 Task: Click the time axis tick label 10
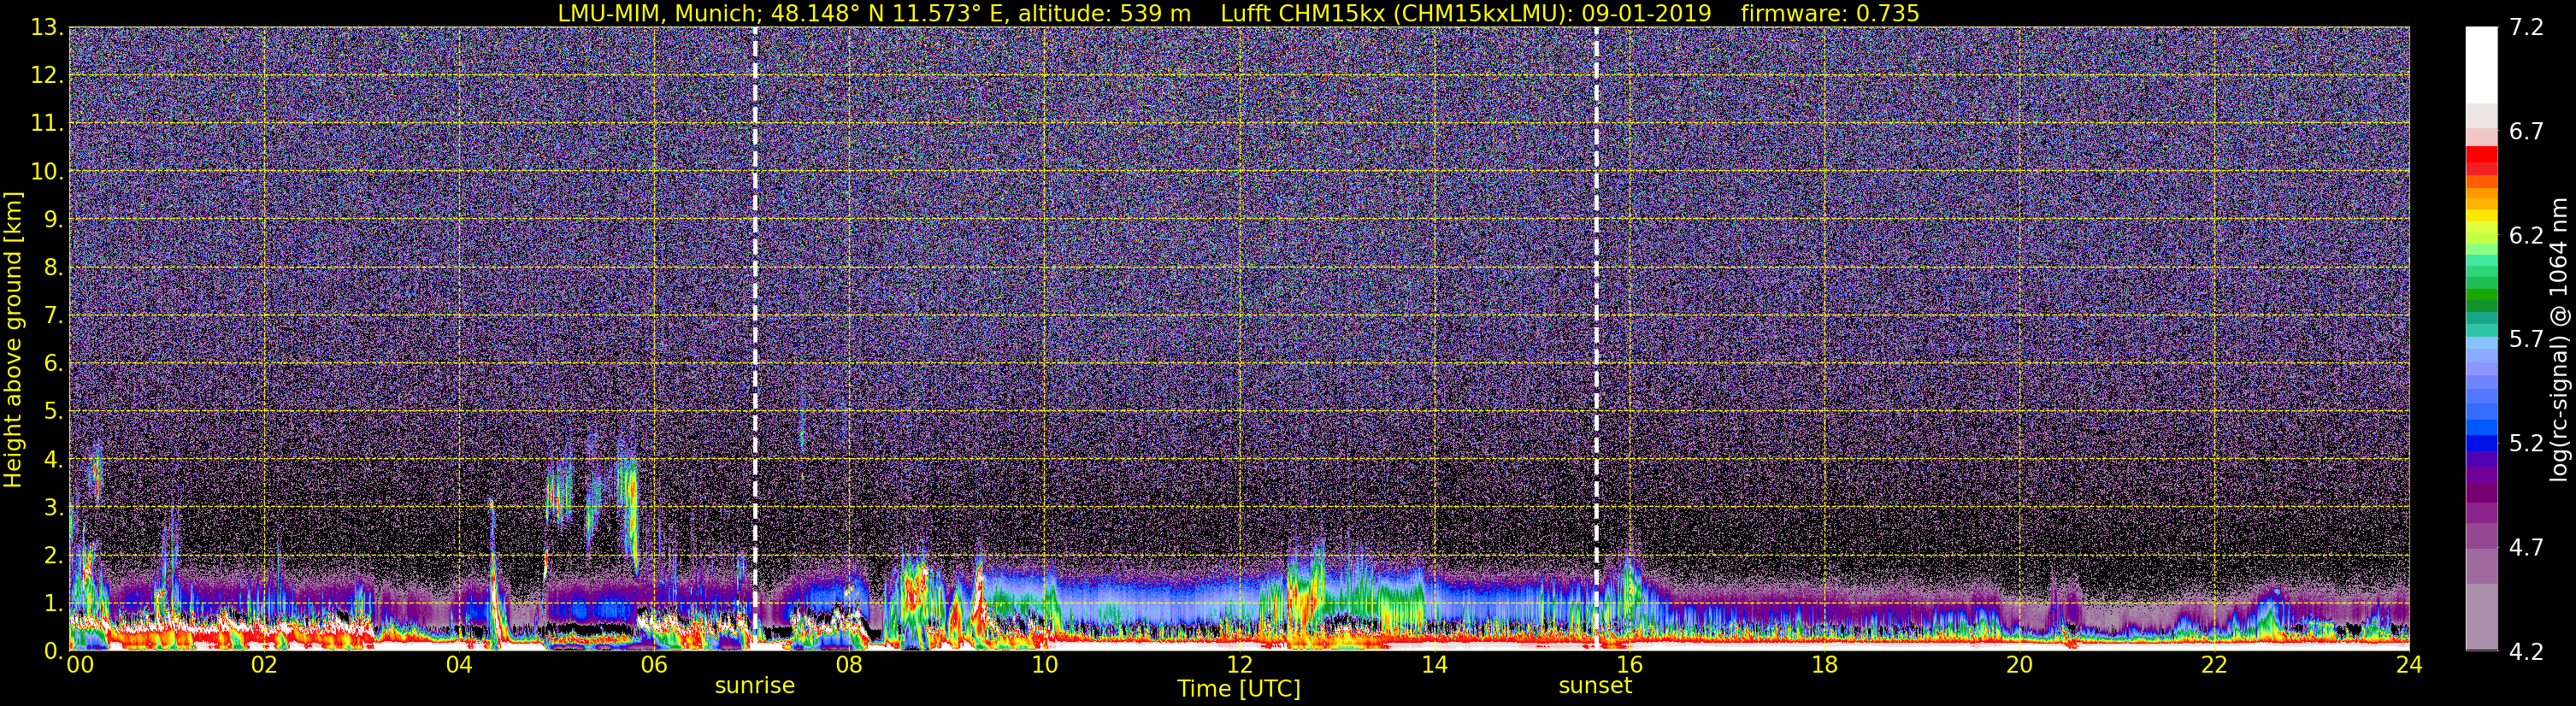point(1044,665)
